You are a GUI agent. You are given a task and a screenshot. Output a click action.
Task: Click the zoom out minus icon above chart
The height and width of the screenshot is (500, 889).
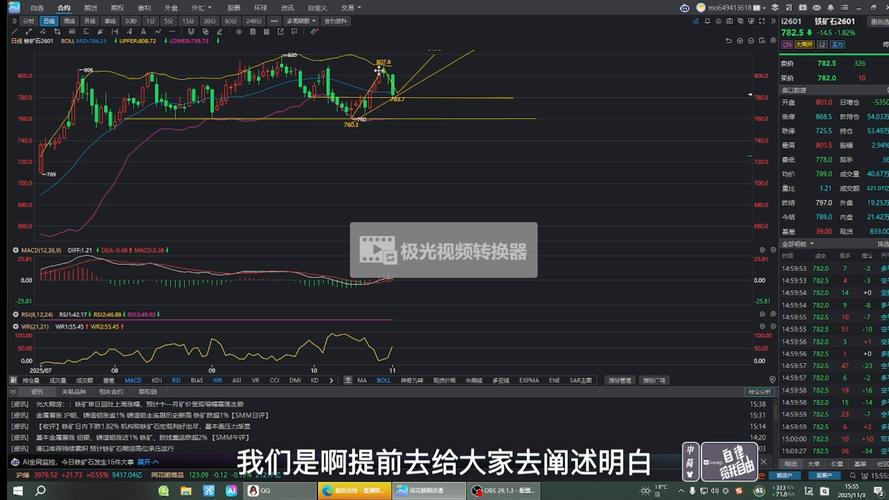[x=751, y=41]
